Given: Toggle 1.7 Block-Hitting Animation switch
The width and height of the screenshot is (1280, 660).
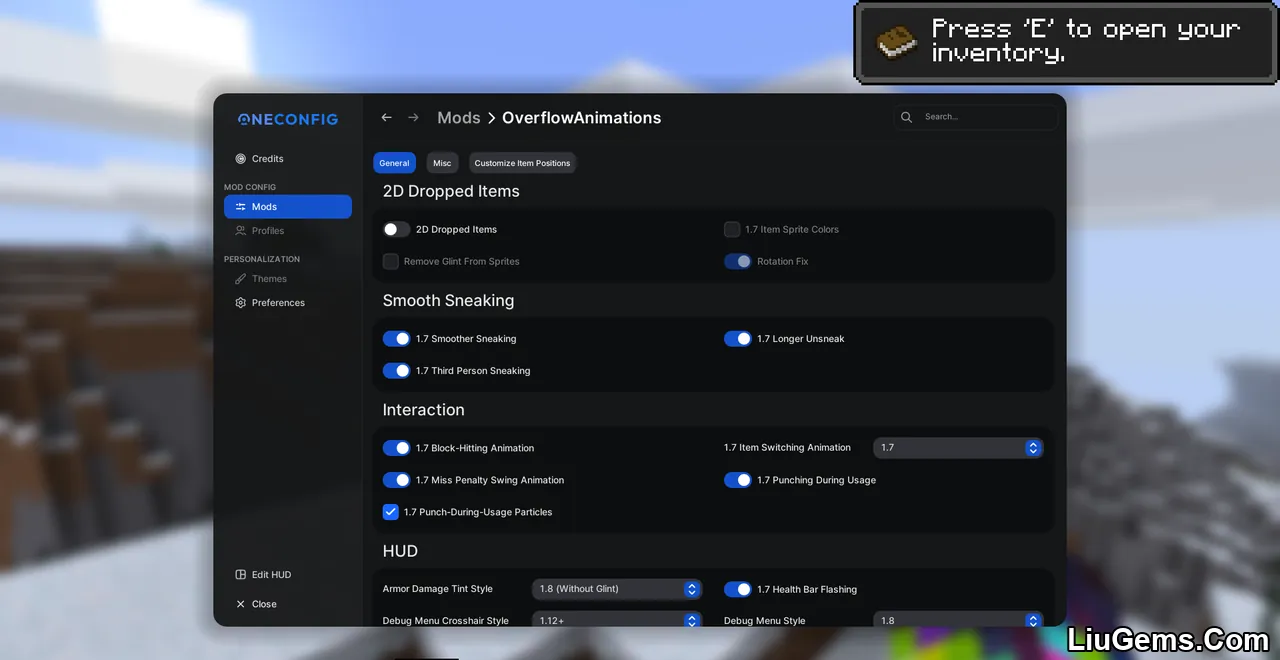Looking at the screenshot, I should click(396, 448).
